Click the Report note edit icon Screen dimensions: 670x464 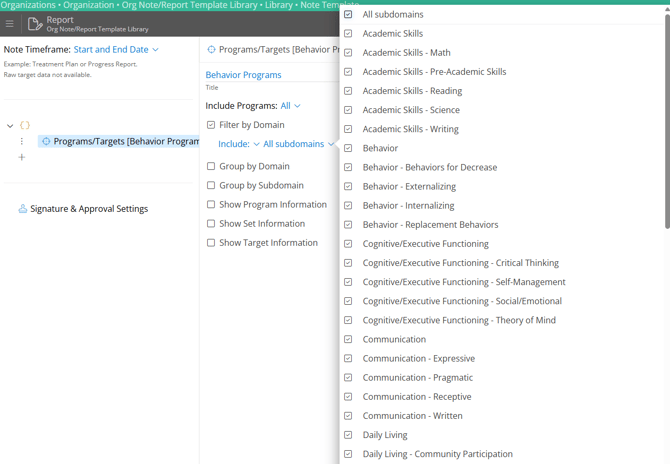point(35,24)
